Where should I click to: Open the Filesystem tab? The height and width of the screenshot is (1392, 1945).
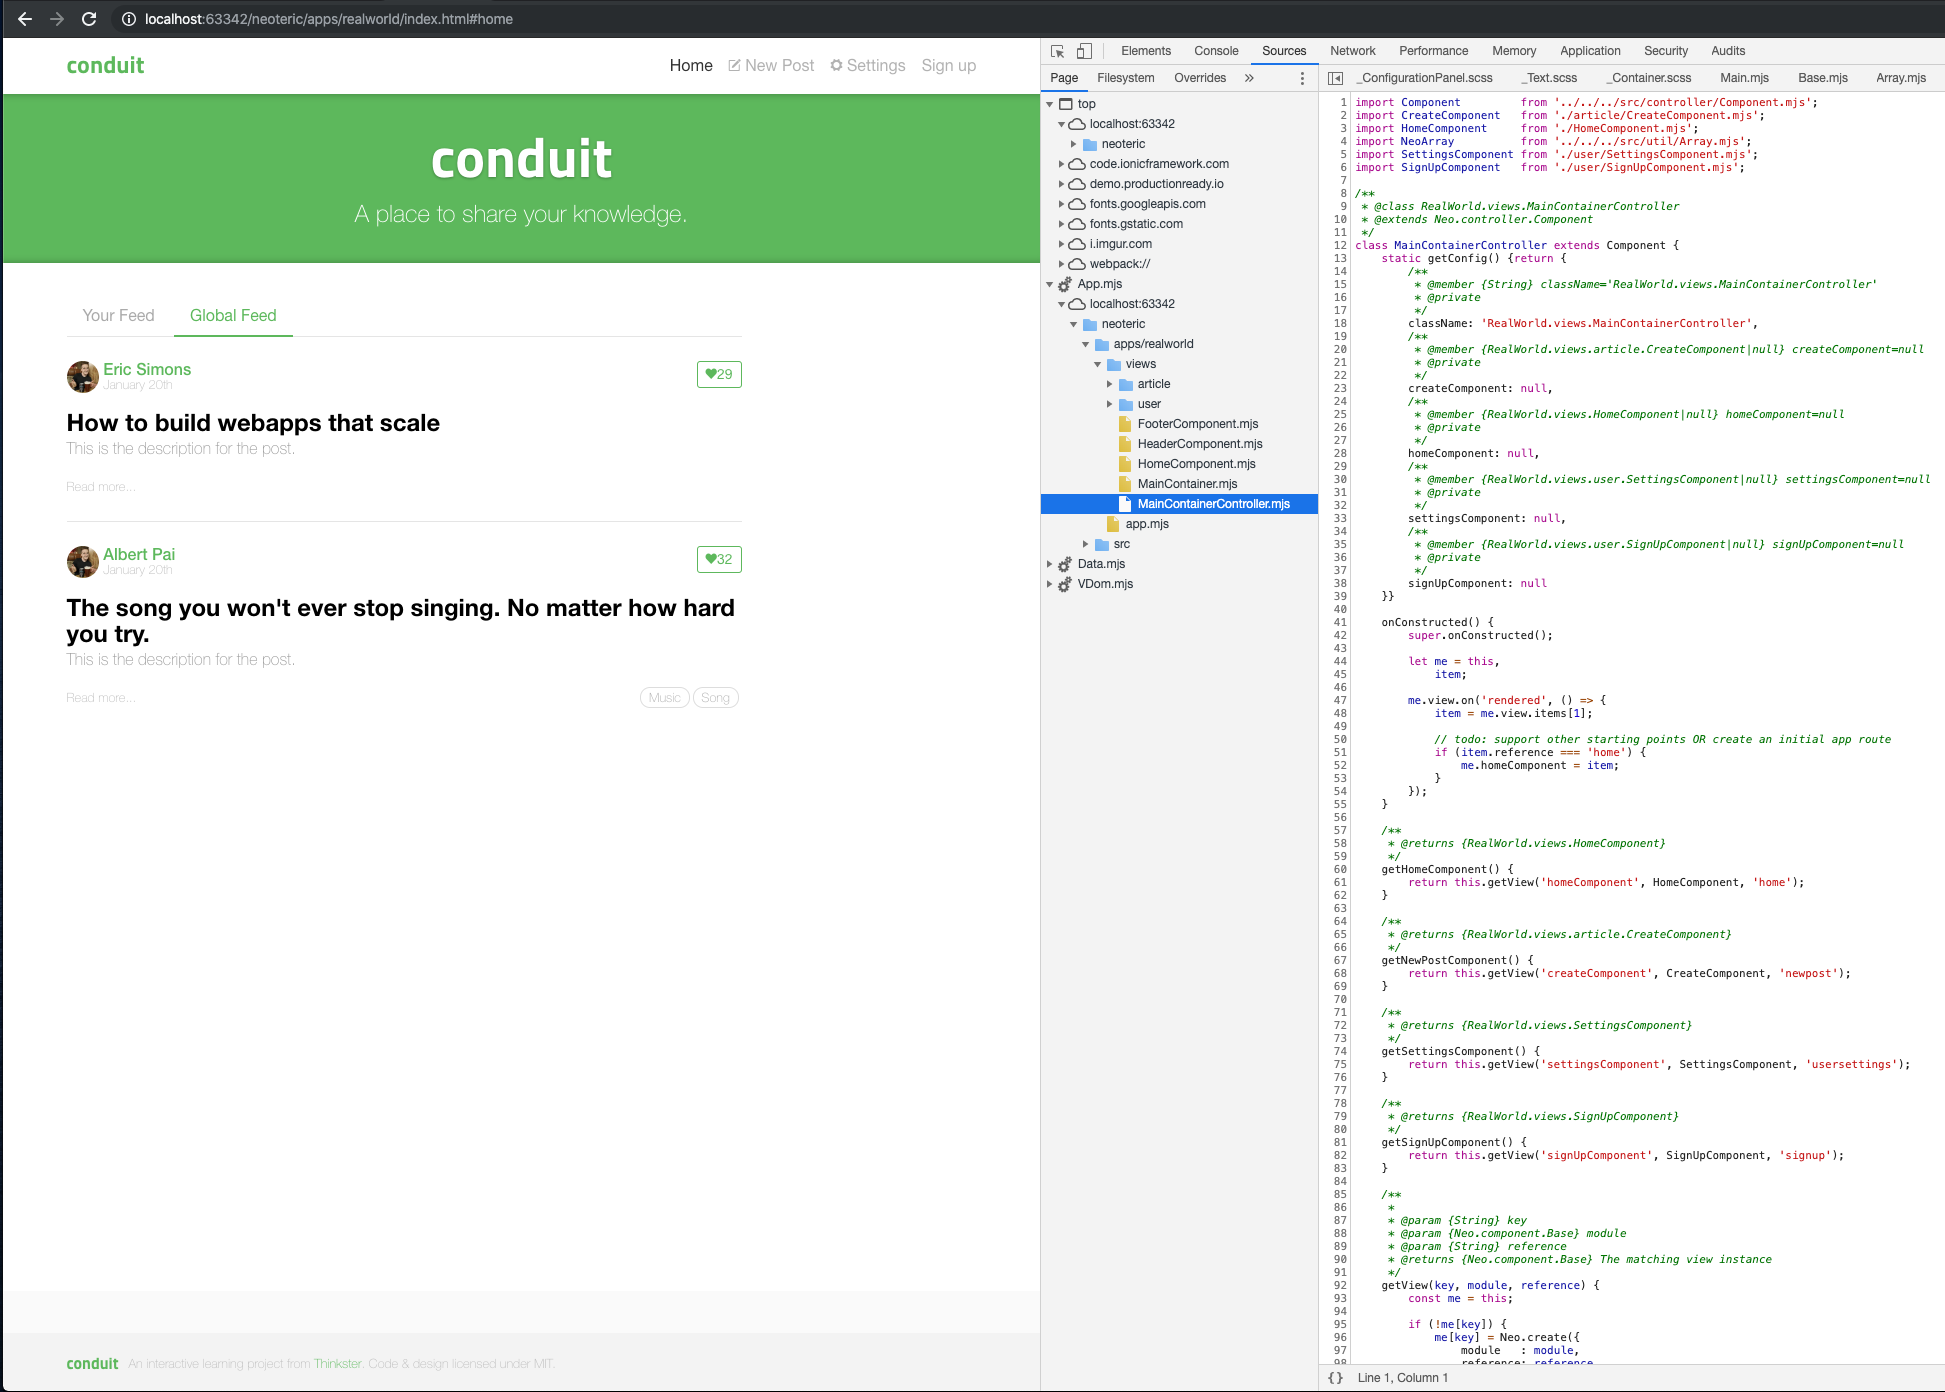coord(1126,77)
